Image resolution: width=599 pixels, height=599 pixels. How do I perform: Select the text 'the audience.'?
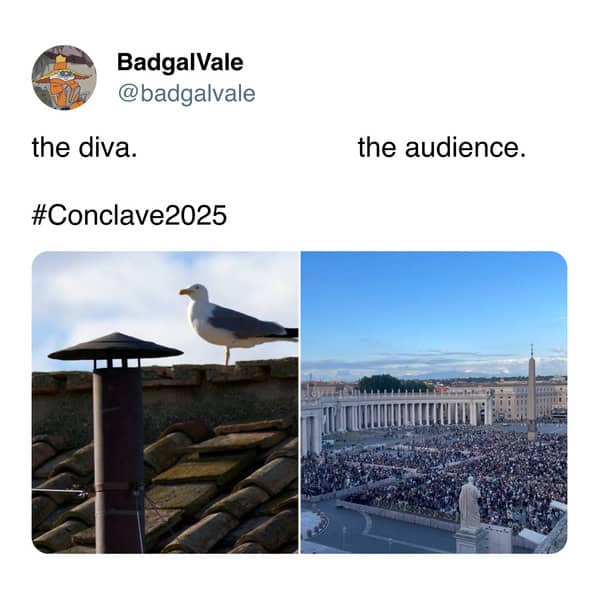442,147
